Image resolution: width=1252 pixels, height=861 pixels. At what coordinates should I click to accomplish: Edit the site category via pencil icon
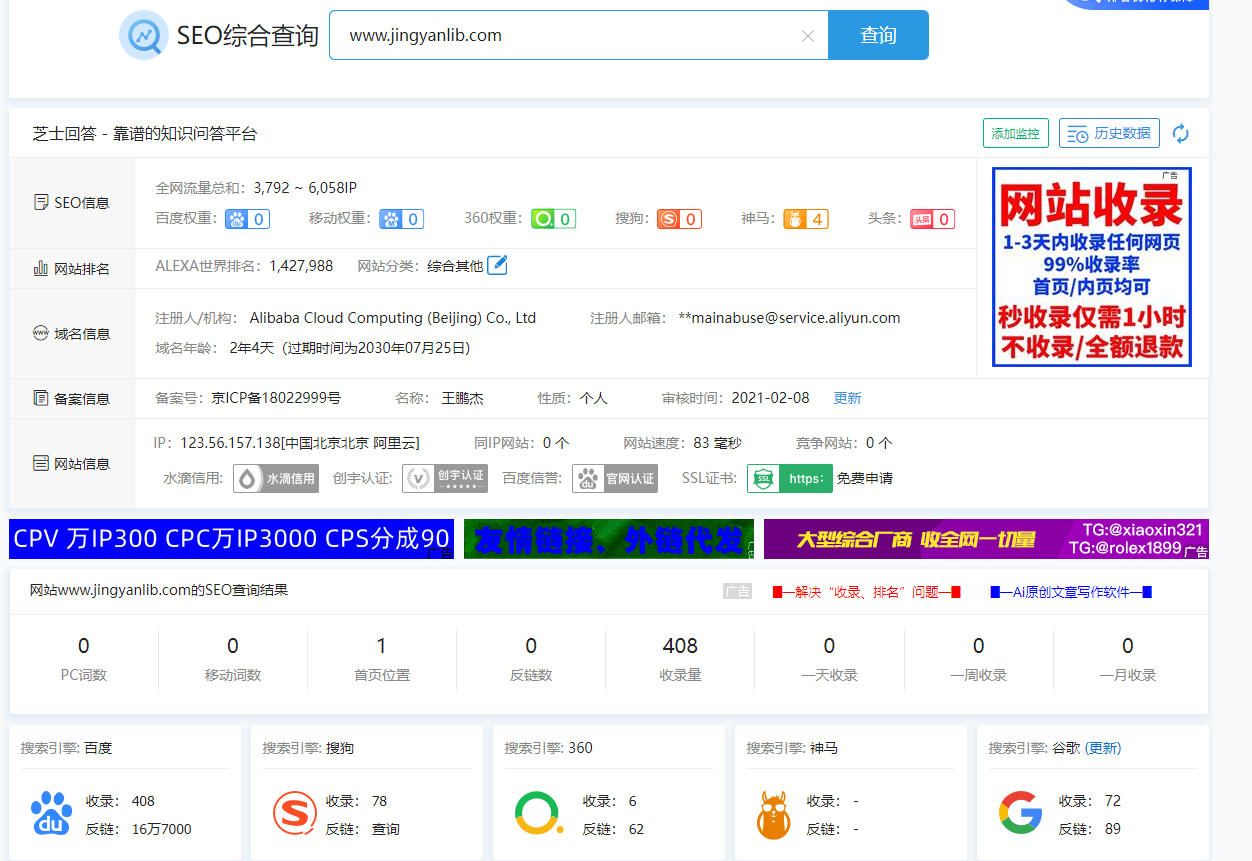497,265
